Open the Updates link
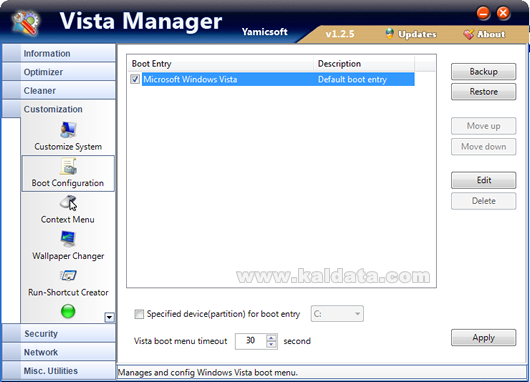This screenshot has height=382, width=530. [x=417, y=34]
